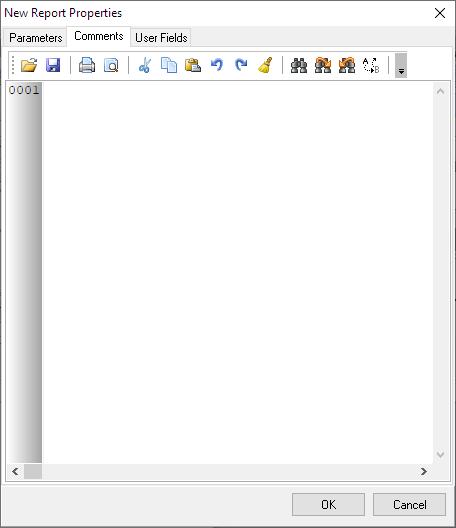The width and height of the screenshot is (456, 528).
Task: Undo the last edit
Action: click(217, 65)
